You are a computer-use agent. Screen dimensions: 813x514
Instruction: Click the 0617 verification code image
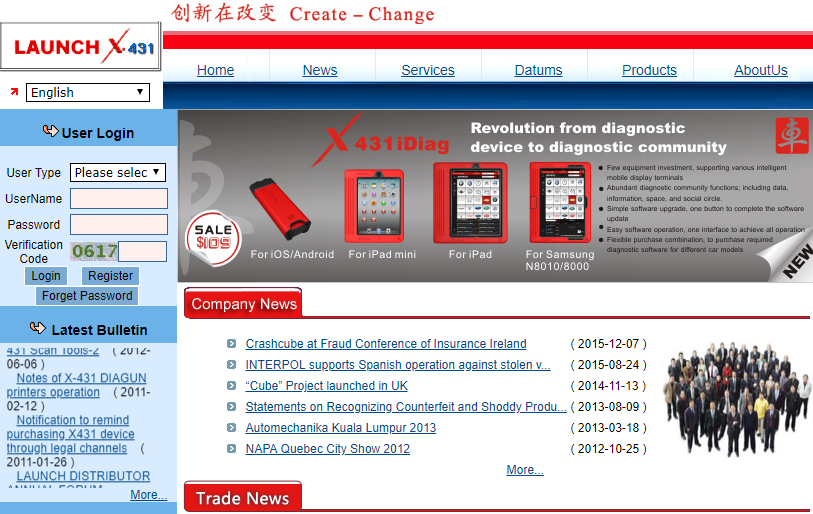point(94,252)
